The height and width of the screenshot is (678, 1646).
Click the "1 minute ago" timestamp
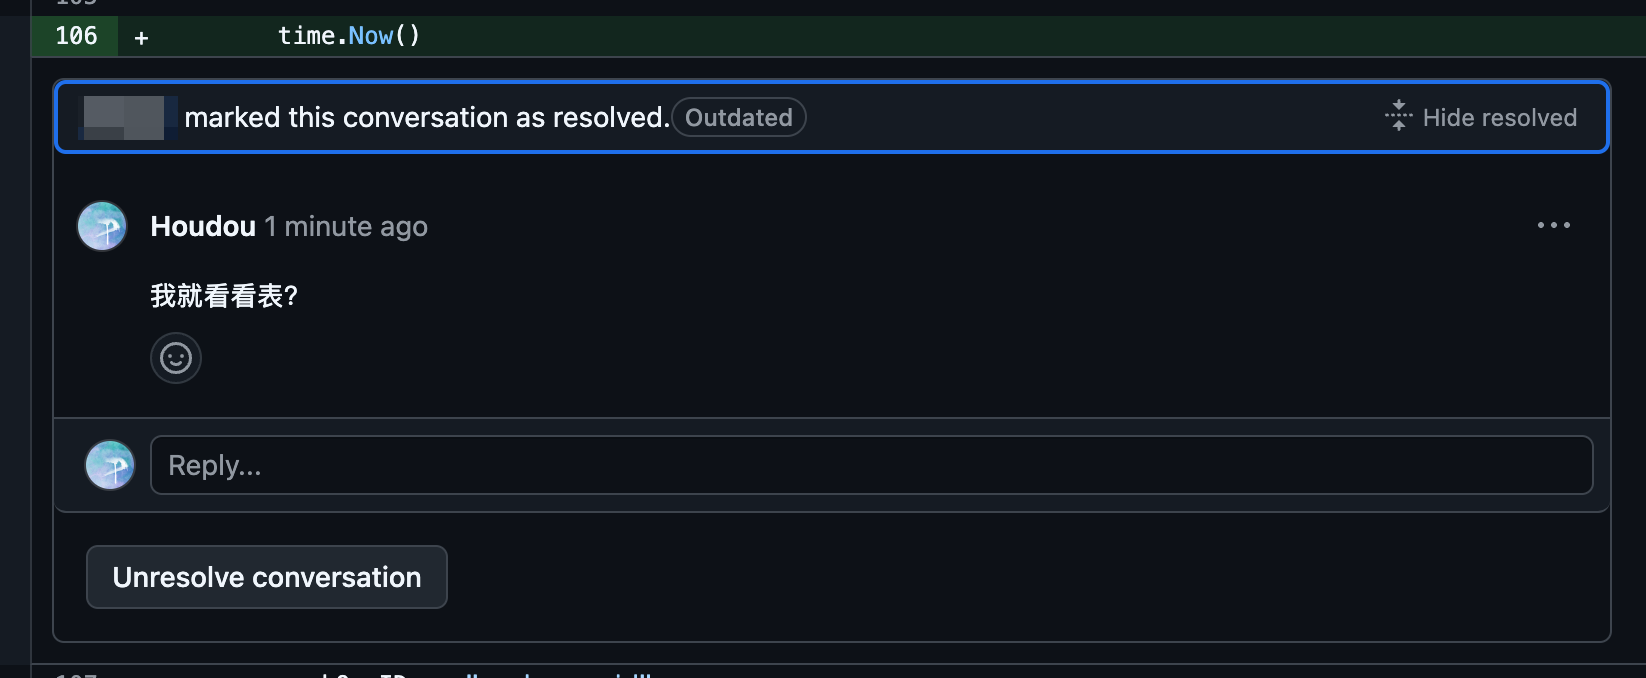pyautogui.click(x=346, y=227)
